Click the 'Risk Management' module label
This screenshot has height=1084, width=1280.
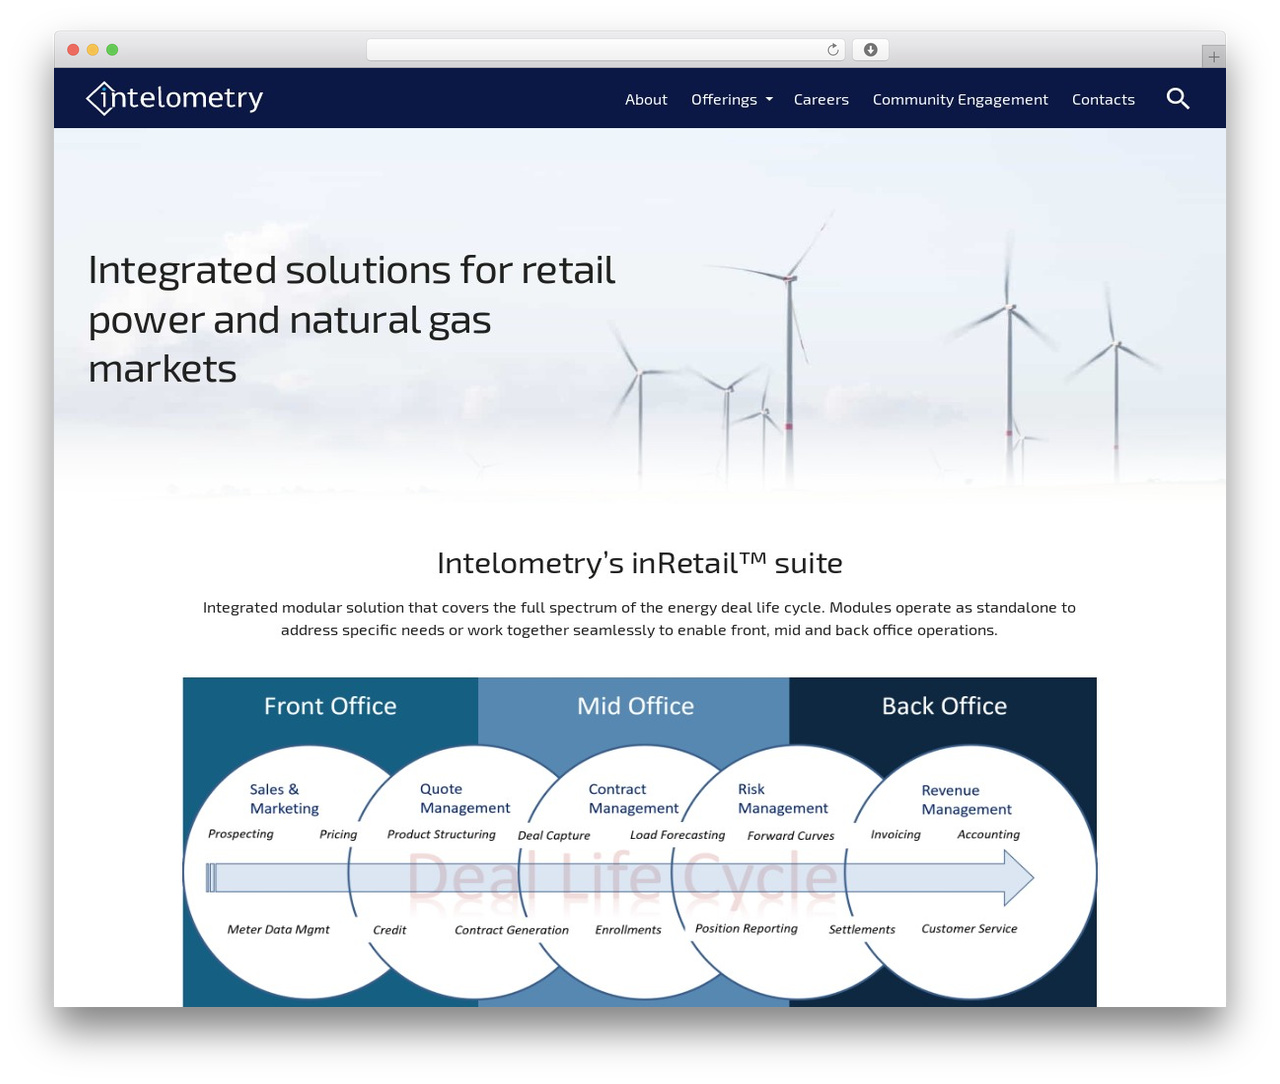(783, 798)
